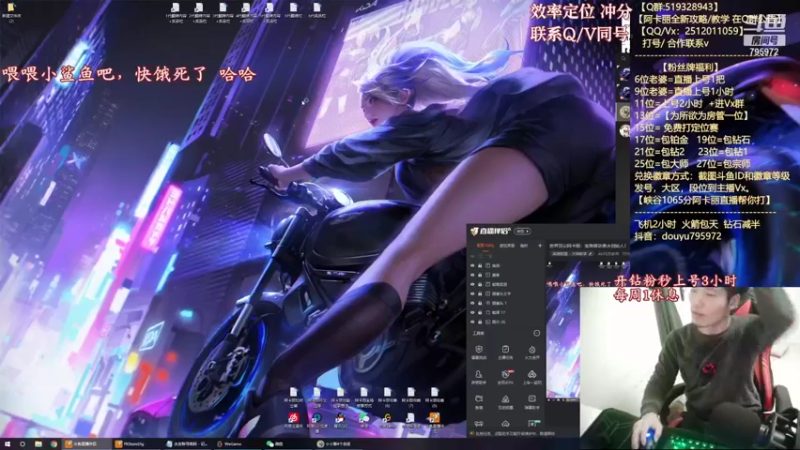This screenshot has height=450, width=800.
Task: Open the toolbox tool with the green badge
Action: 533,423
